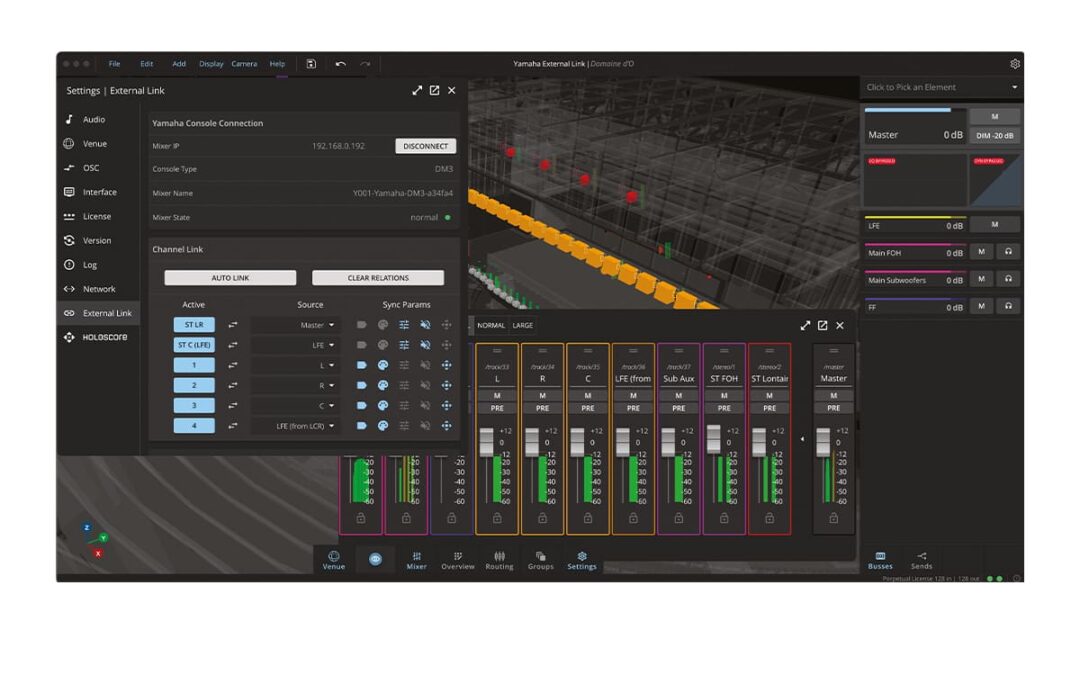Click the swap arrows icon in ST LR row
The image size is (1080, 675).
click(233, 324)
